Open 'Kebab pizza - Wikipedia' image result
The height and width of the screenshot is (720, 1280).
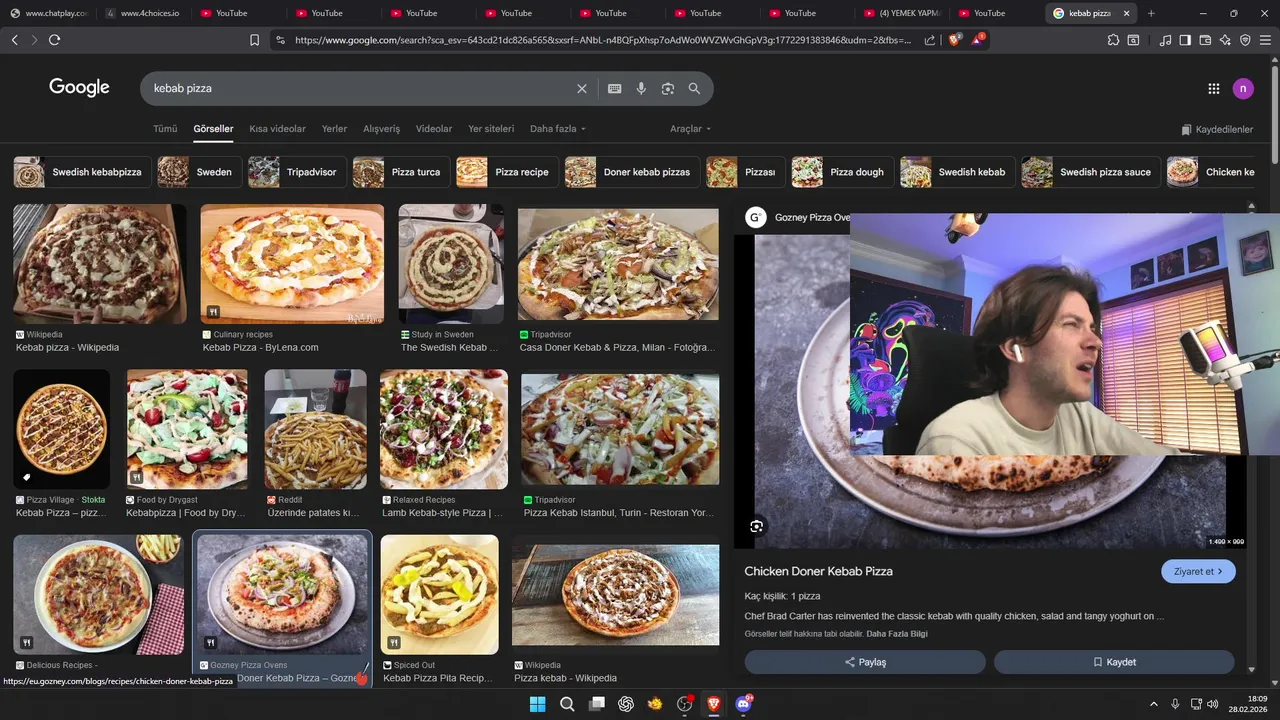point(99,264)
